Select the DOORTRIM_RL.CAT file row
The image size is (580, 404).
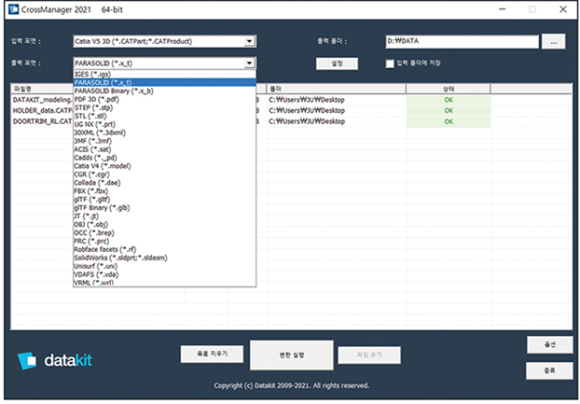(291, 121)
